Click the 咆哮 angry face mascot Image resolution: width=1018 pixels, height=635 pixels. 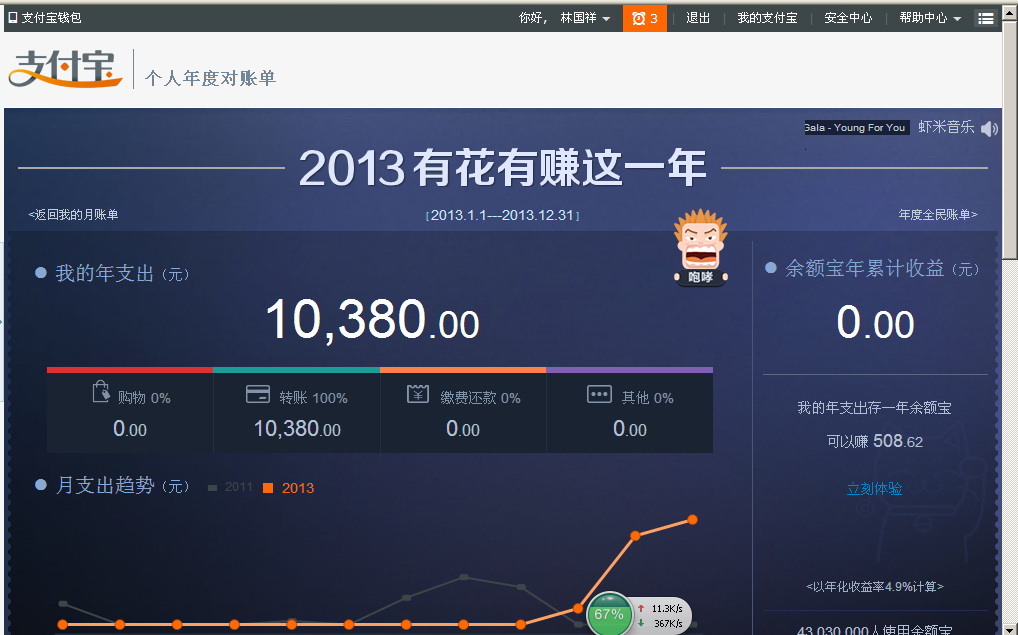[700, 247]
